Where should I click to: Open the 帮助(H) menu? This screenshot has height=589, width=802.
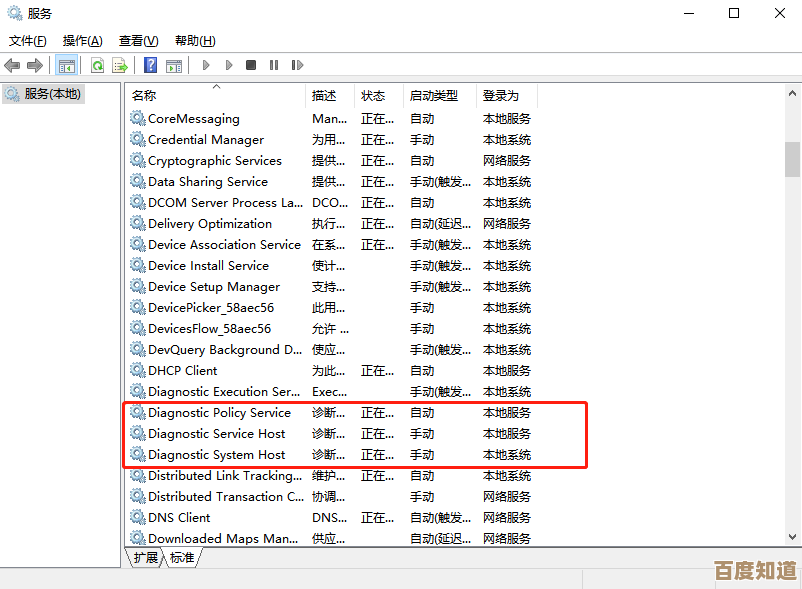click(x=195, y=41)
